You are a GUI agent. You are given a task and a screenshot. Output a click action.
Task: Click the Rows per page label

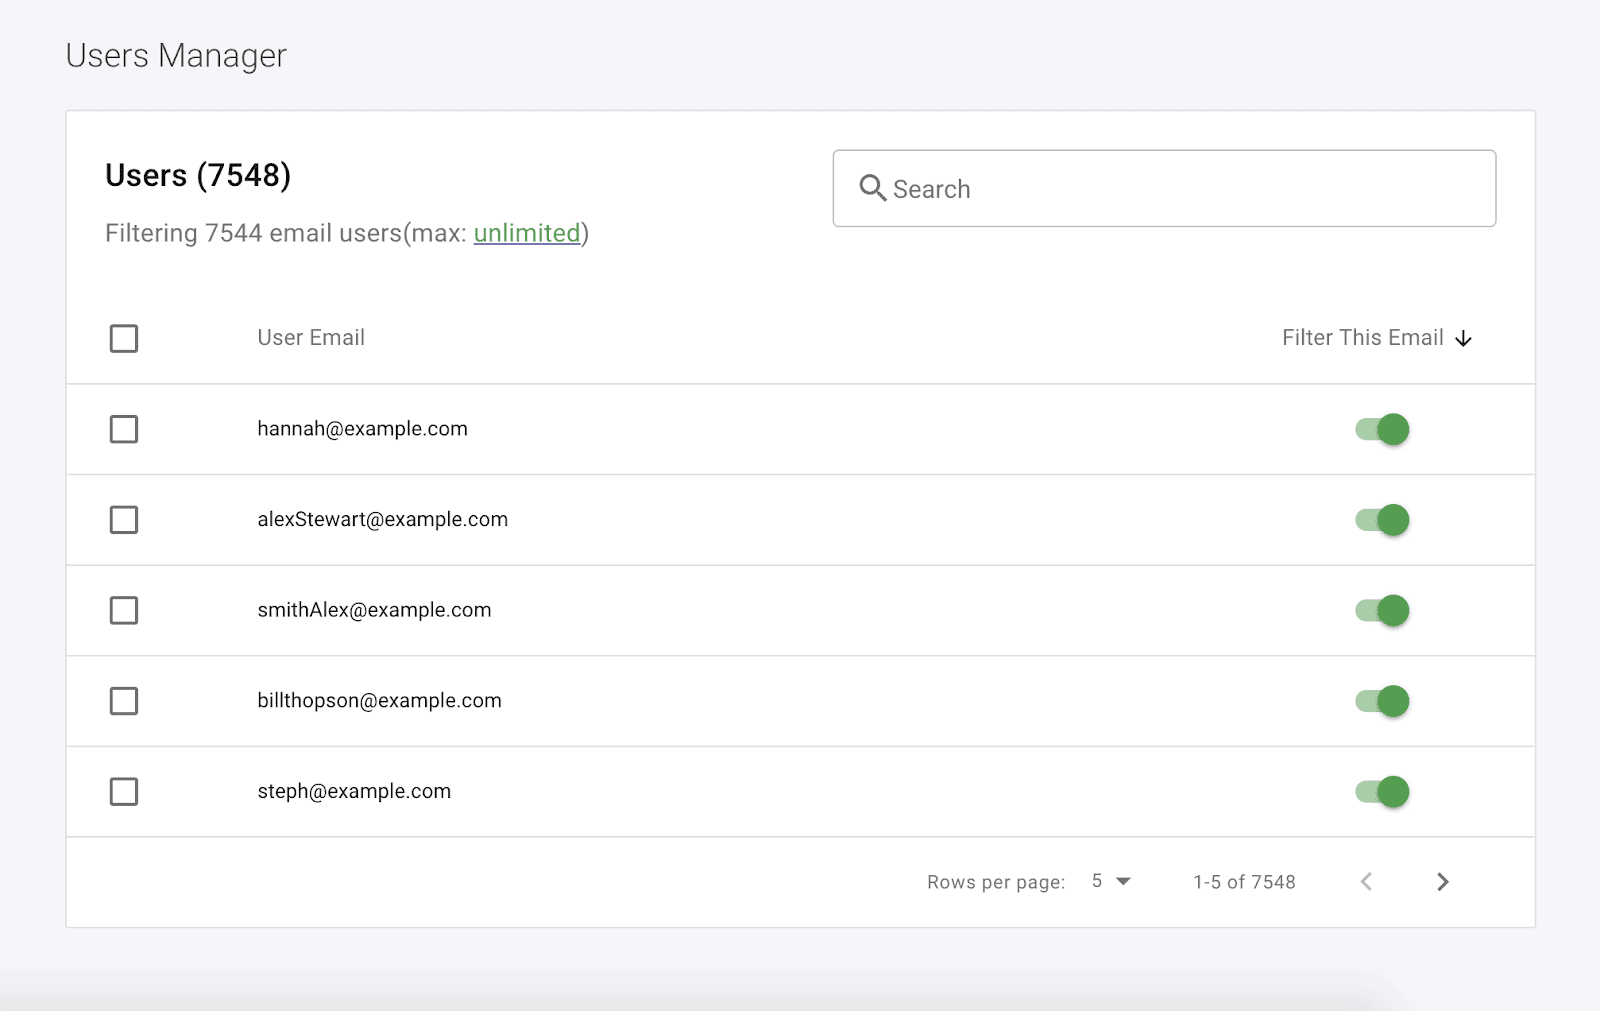point(996,882)
